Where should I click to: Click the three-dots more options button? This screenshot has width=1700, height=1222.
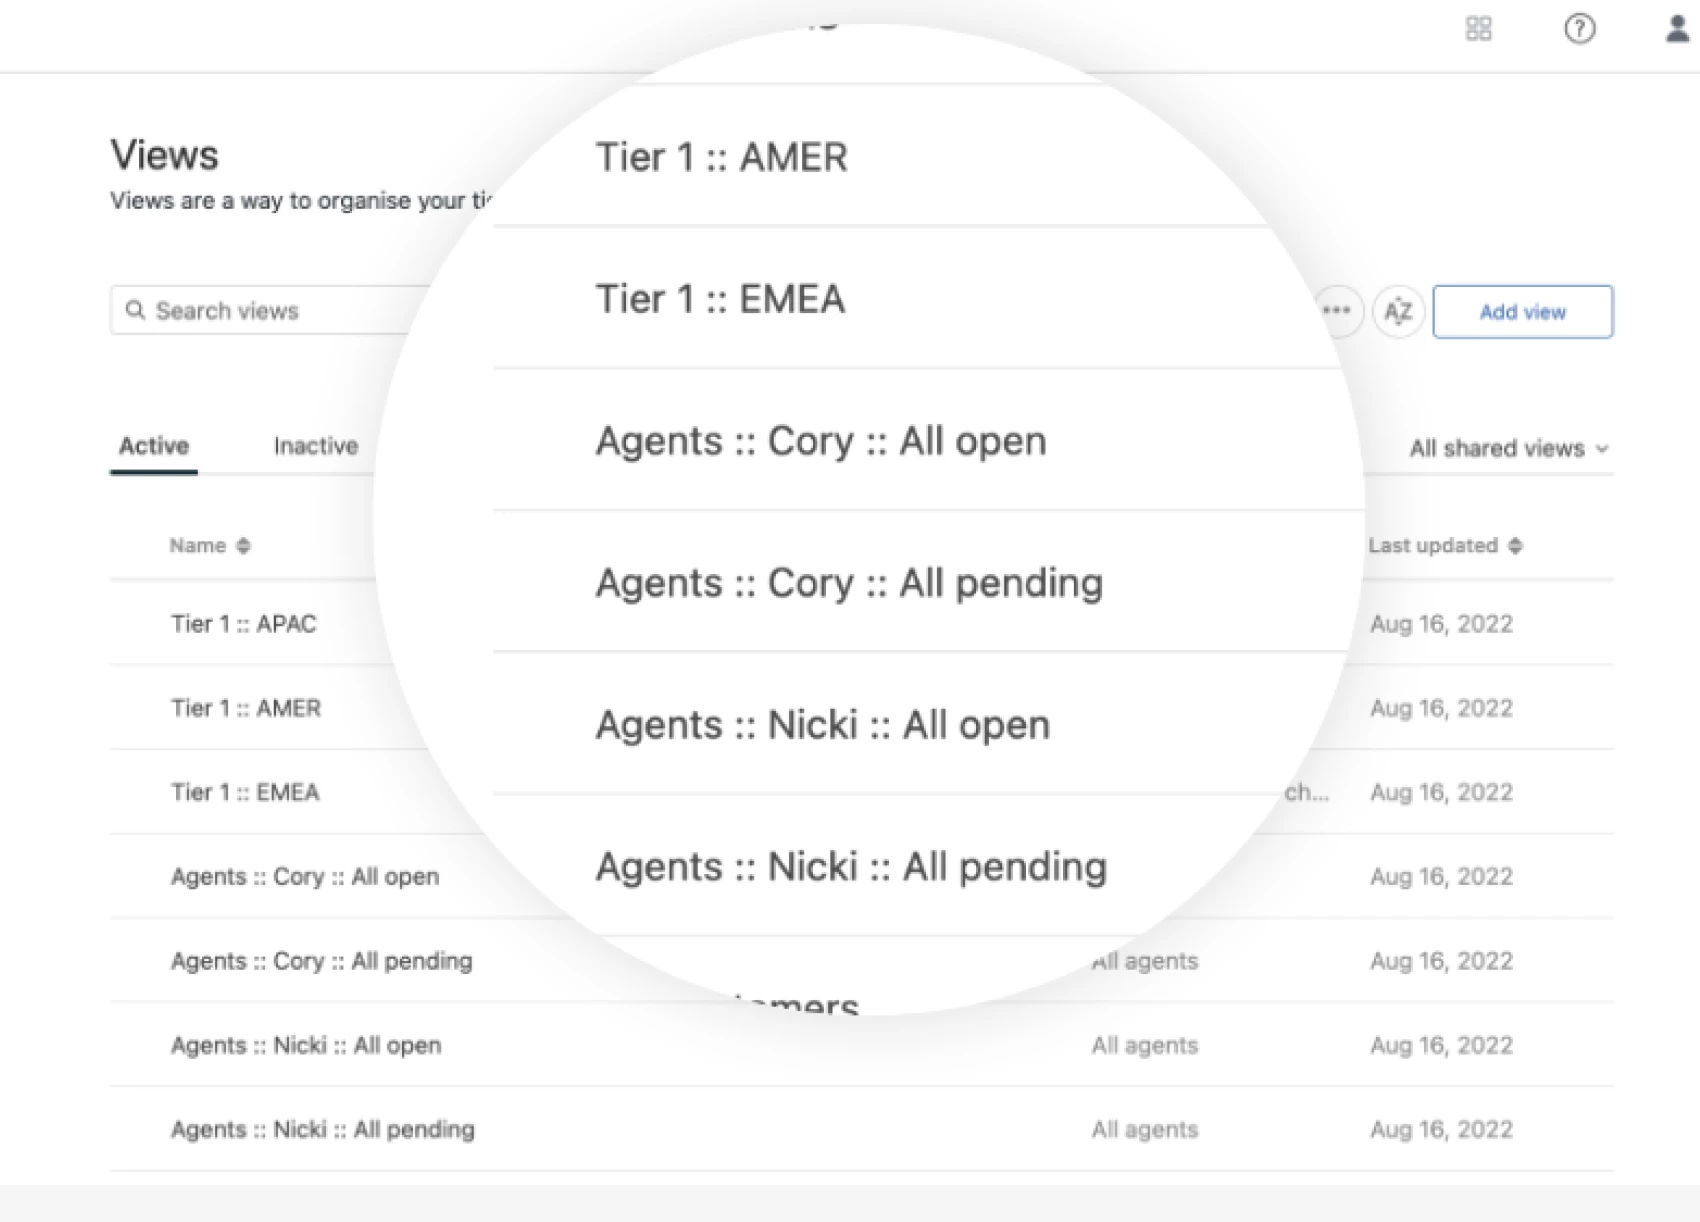point(1337,311)
